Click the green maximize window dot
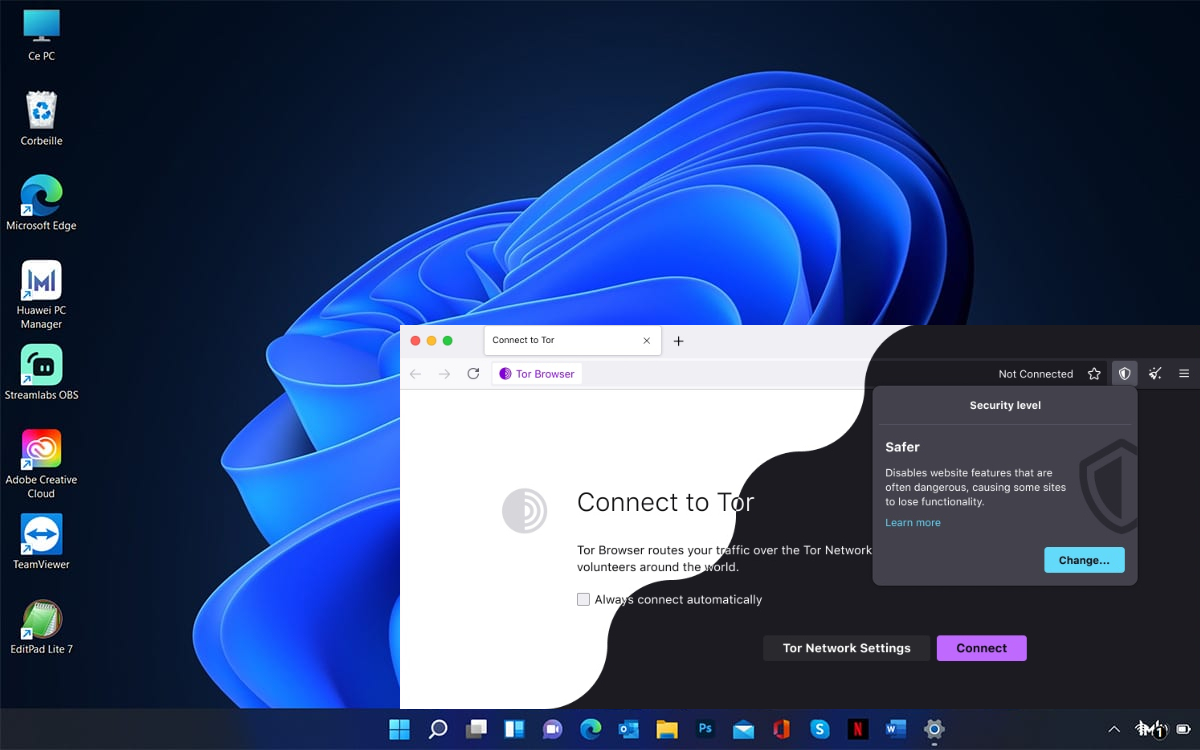The width and height of the screenshot is (1200, 750). point(447,341)
